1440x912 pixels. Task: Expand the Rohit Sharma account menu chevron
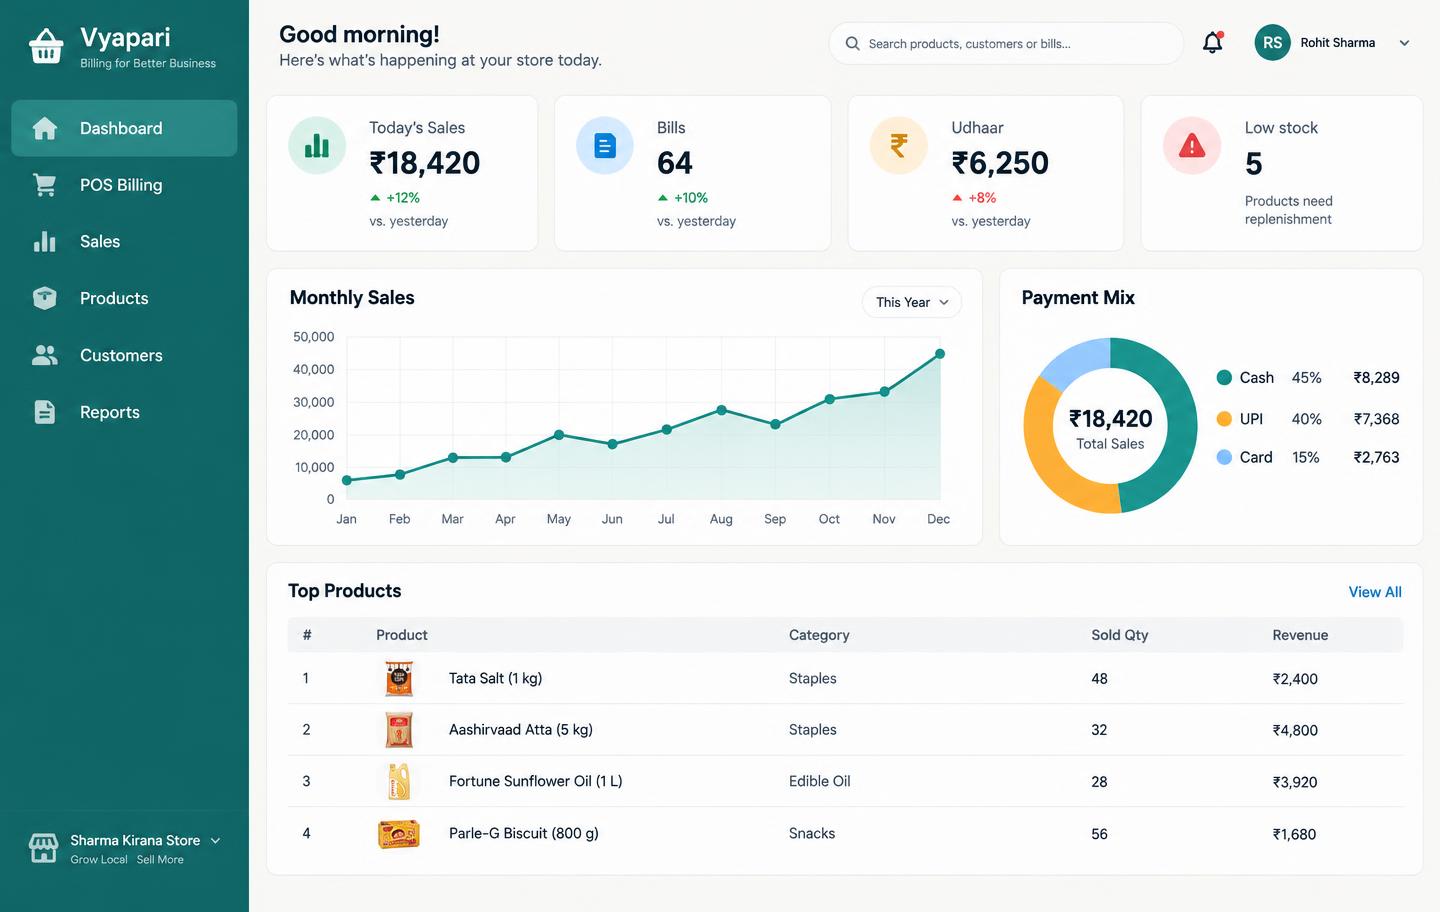pos(1404,43)
